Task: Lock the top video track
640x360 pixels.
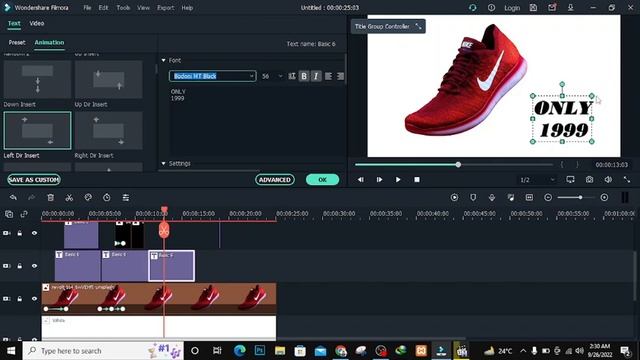Action: click(x=20, y=233)
